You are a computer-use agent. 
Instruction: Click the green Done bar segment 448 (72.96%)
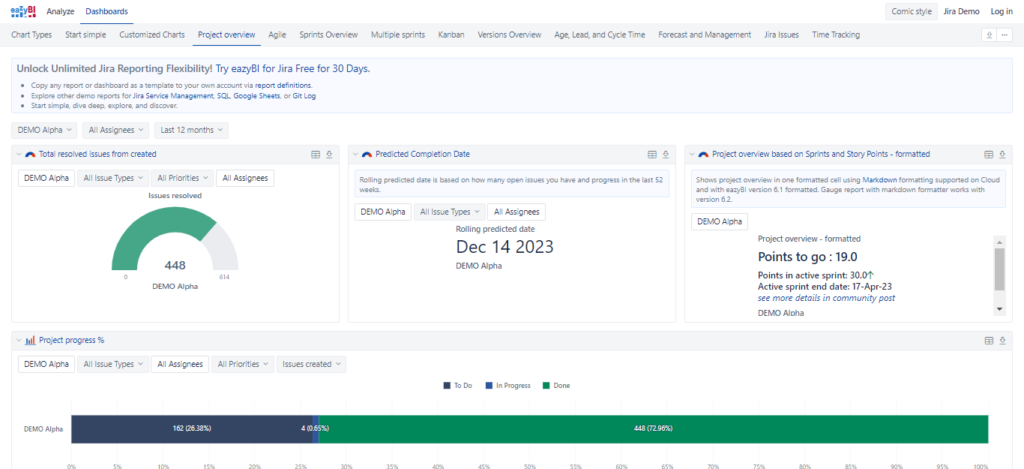click(653, 429)
